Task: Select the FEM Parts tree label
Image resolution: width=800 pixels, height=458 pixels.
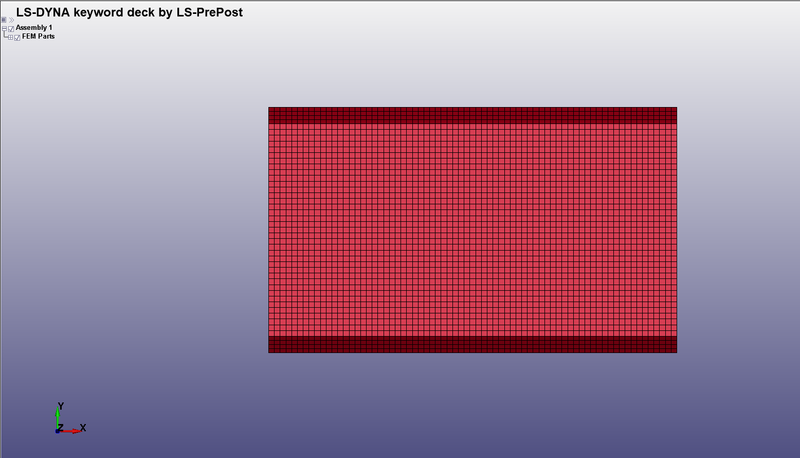Action: [x=38, y=36]
